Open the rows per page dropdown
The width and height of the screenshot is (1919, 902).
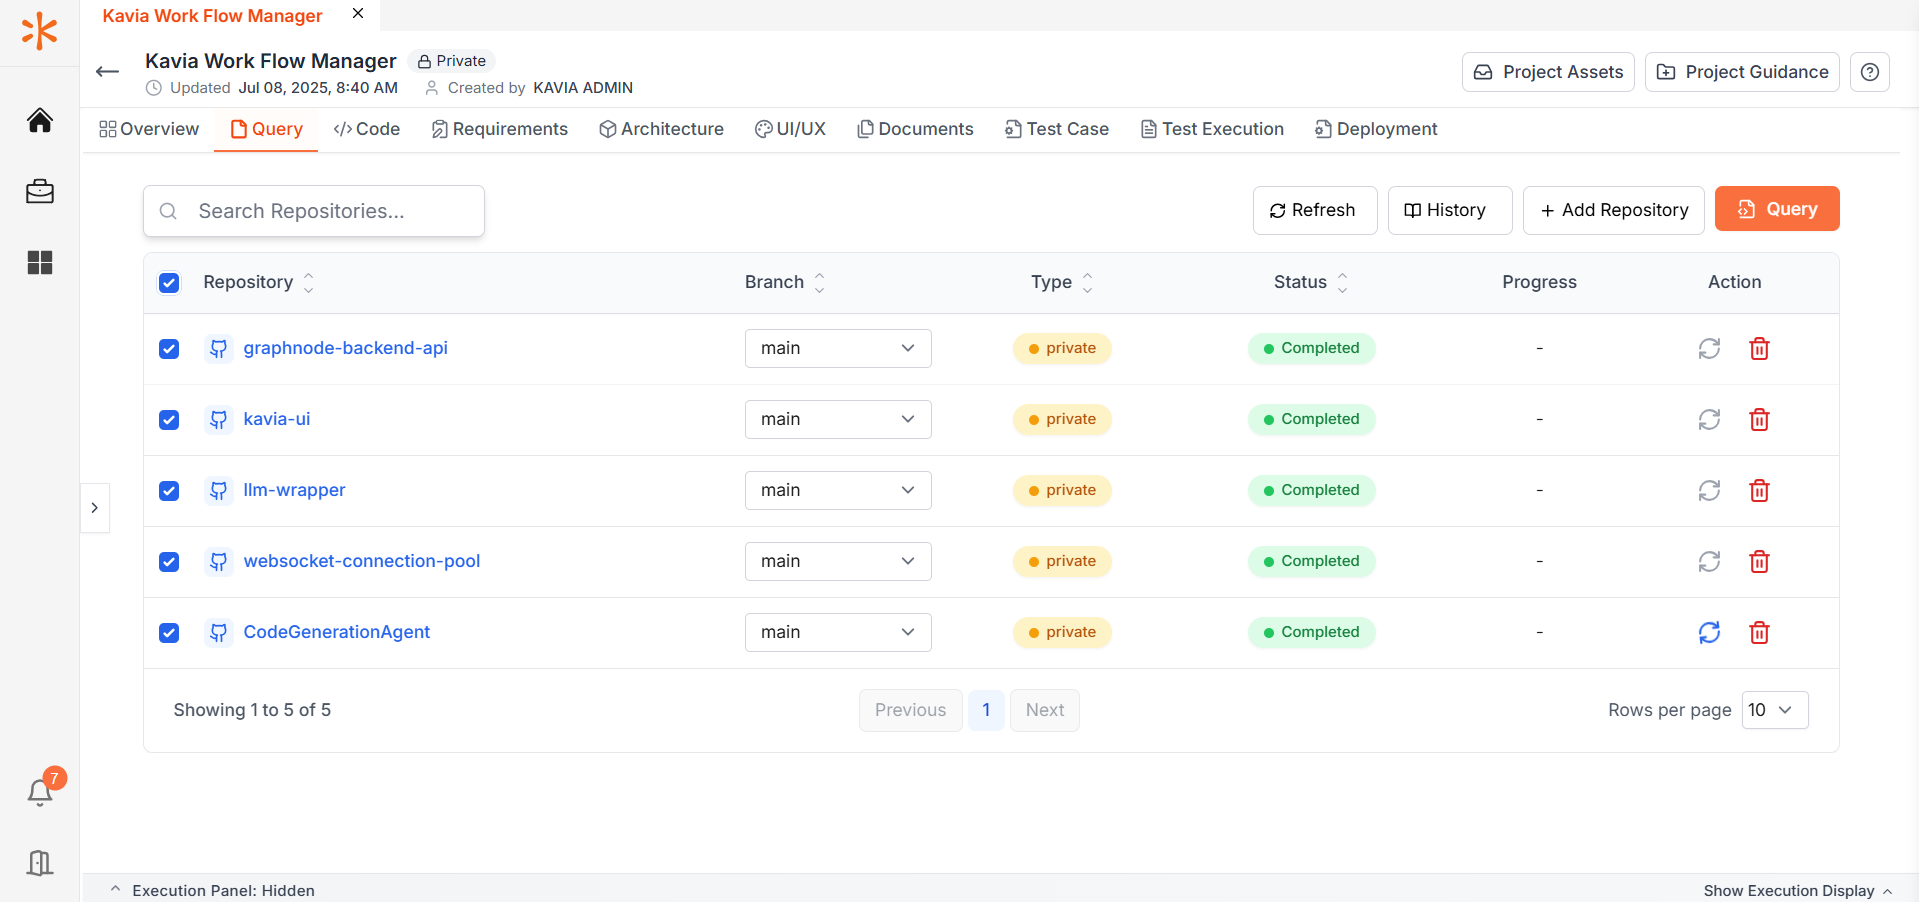(1774, 710)
